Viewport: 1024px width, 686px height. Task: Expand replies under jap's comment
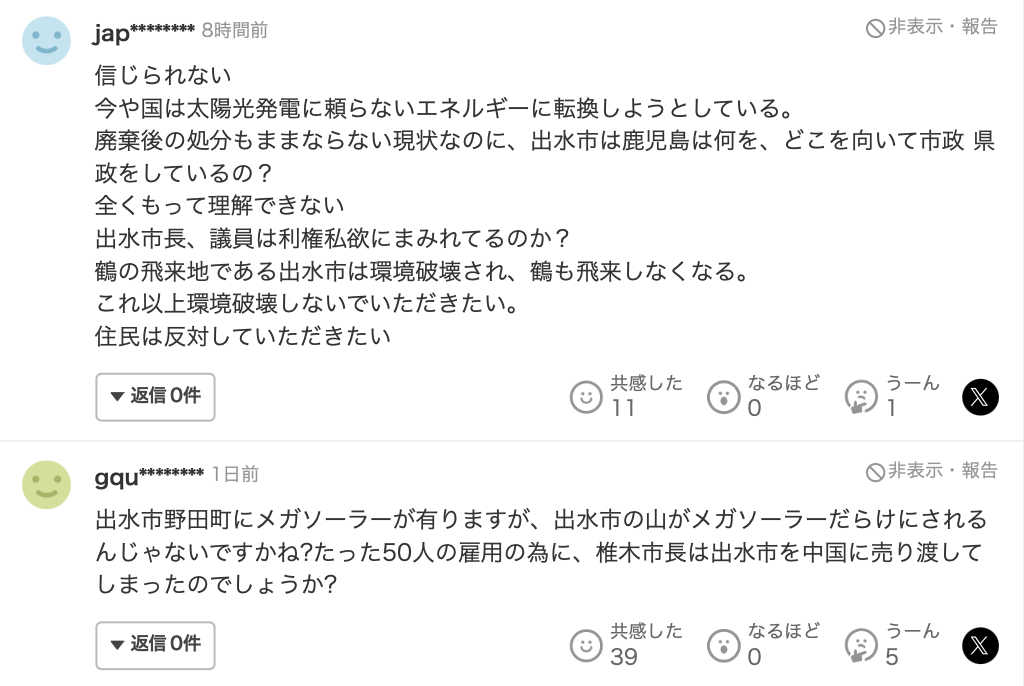pos(155,397)
